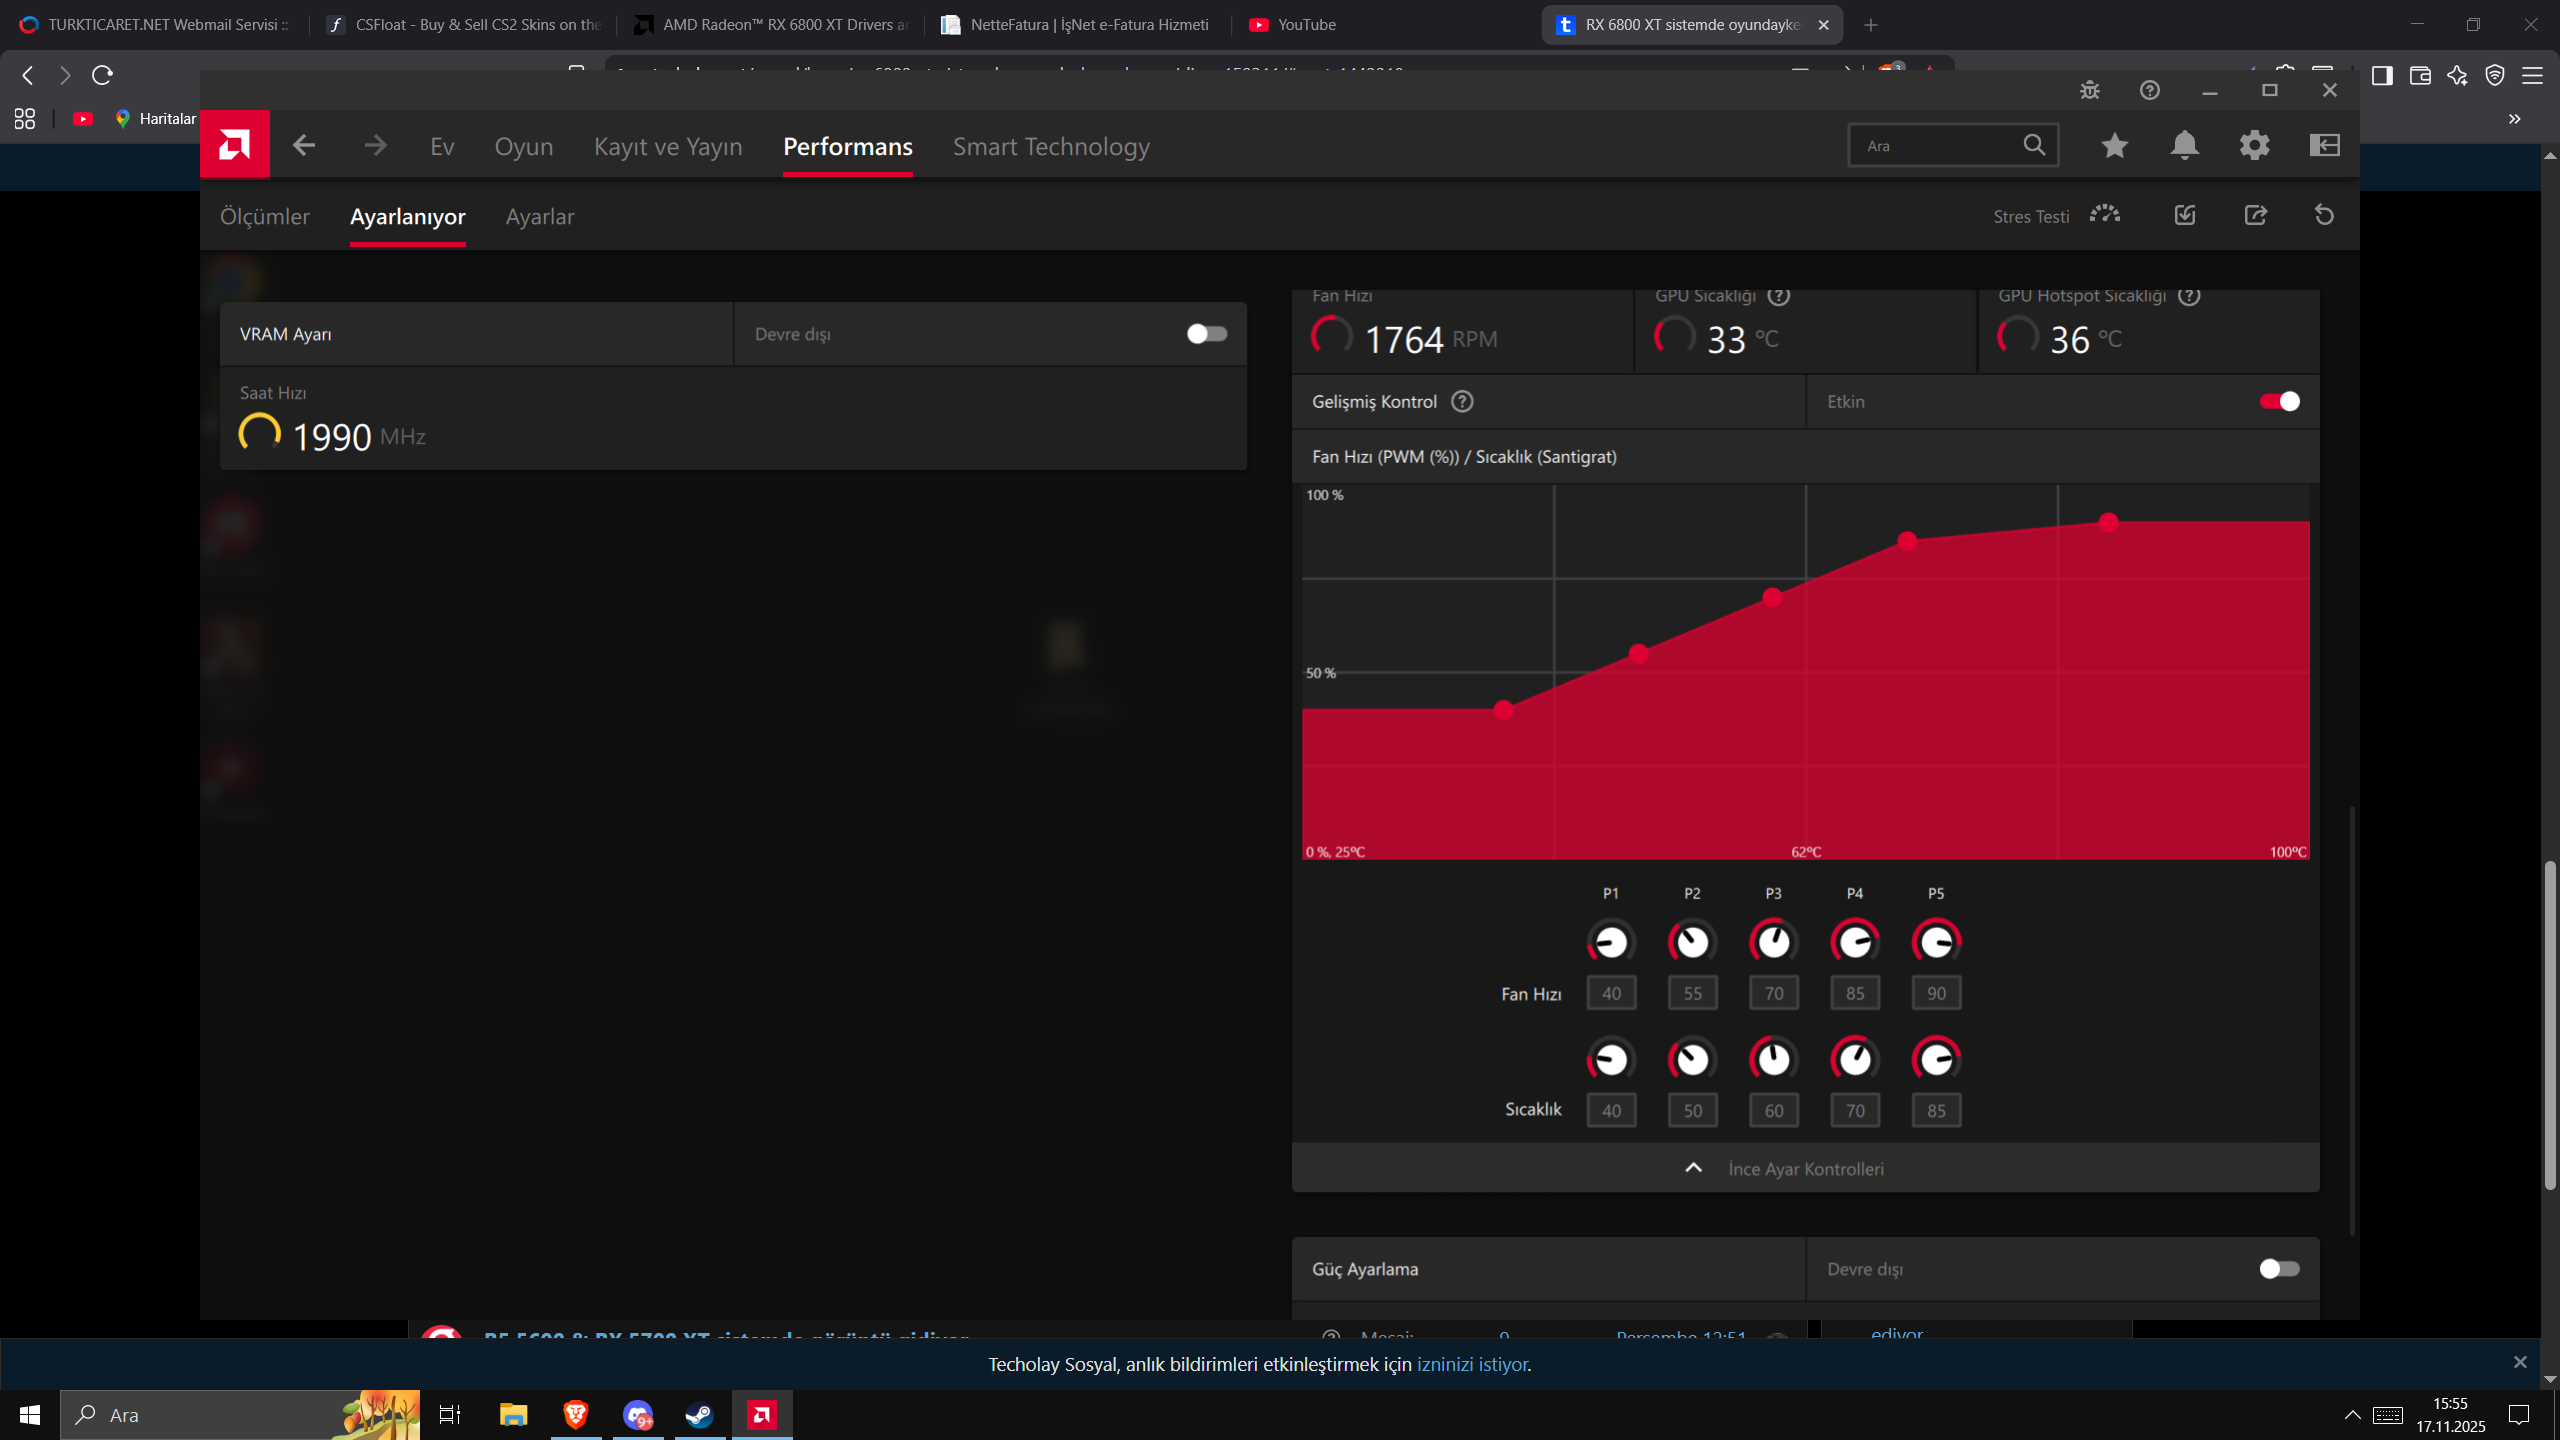Screen dimensions: 2560x1440
Task: Open AMD Software settings gear
Action: pyautogui.click(x=2255, y=146)
